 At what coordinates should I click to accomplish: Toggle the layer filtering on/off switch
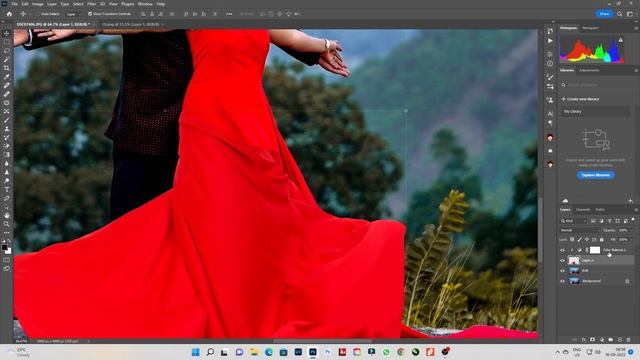633,220
